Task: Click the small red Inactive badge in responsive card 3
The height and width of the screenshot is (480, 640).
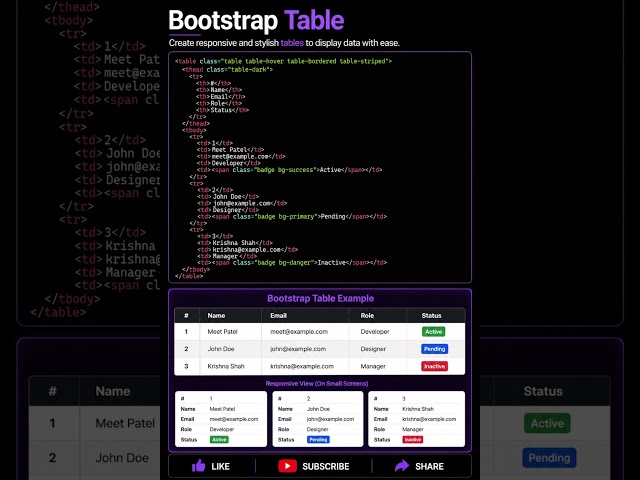Action: point(413,440)
